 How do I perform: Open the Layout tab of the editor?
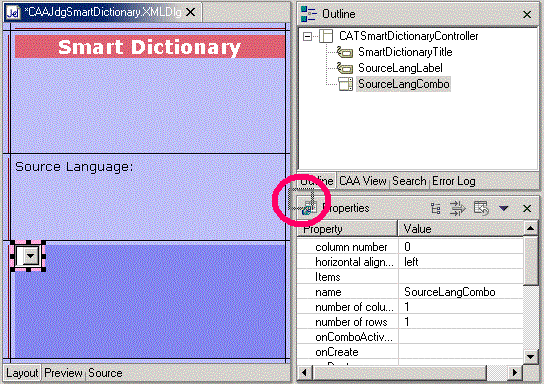[x=22, y=373]
